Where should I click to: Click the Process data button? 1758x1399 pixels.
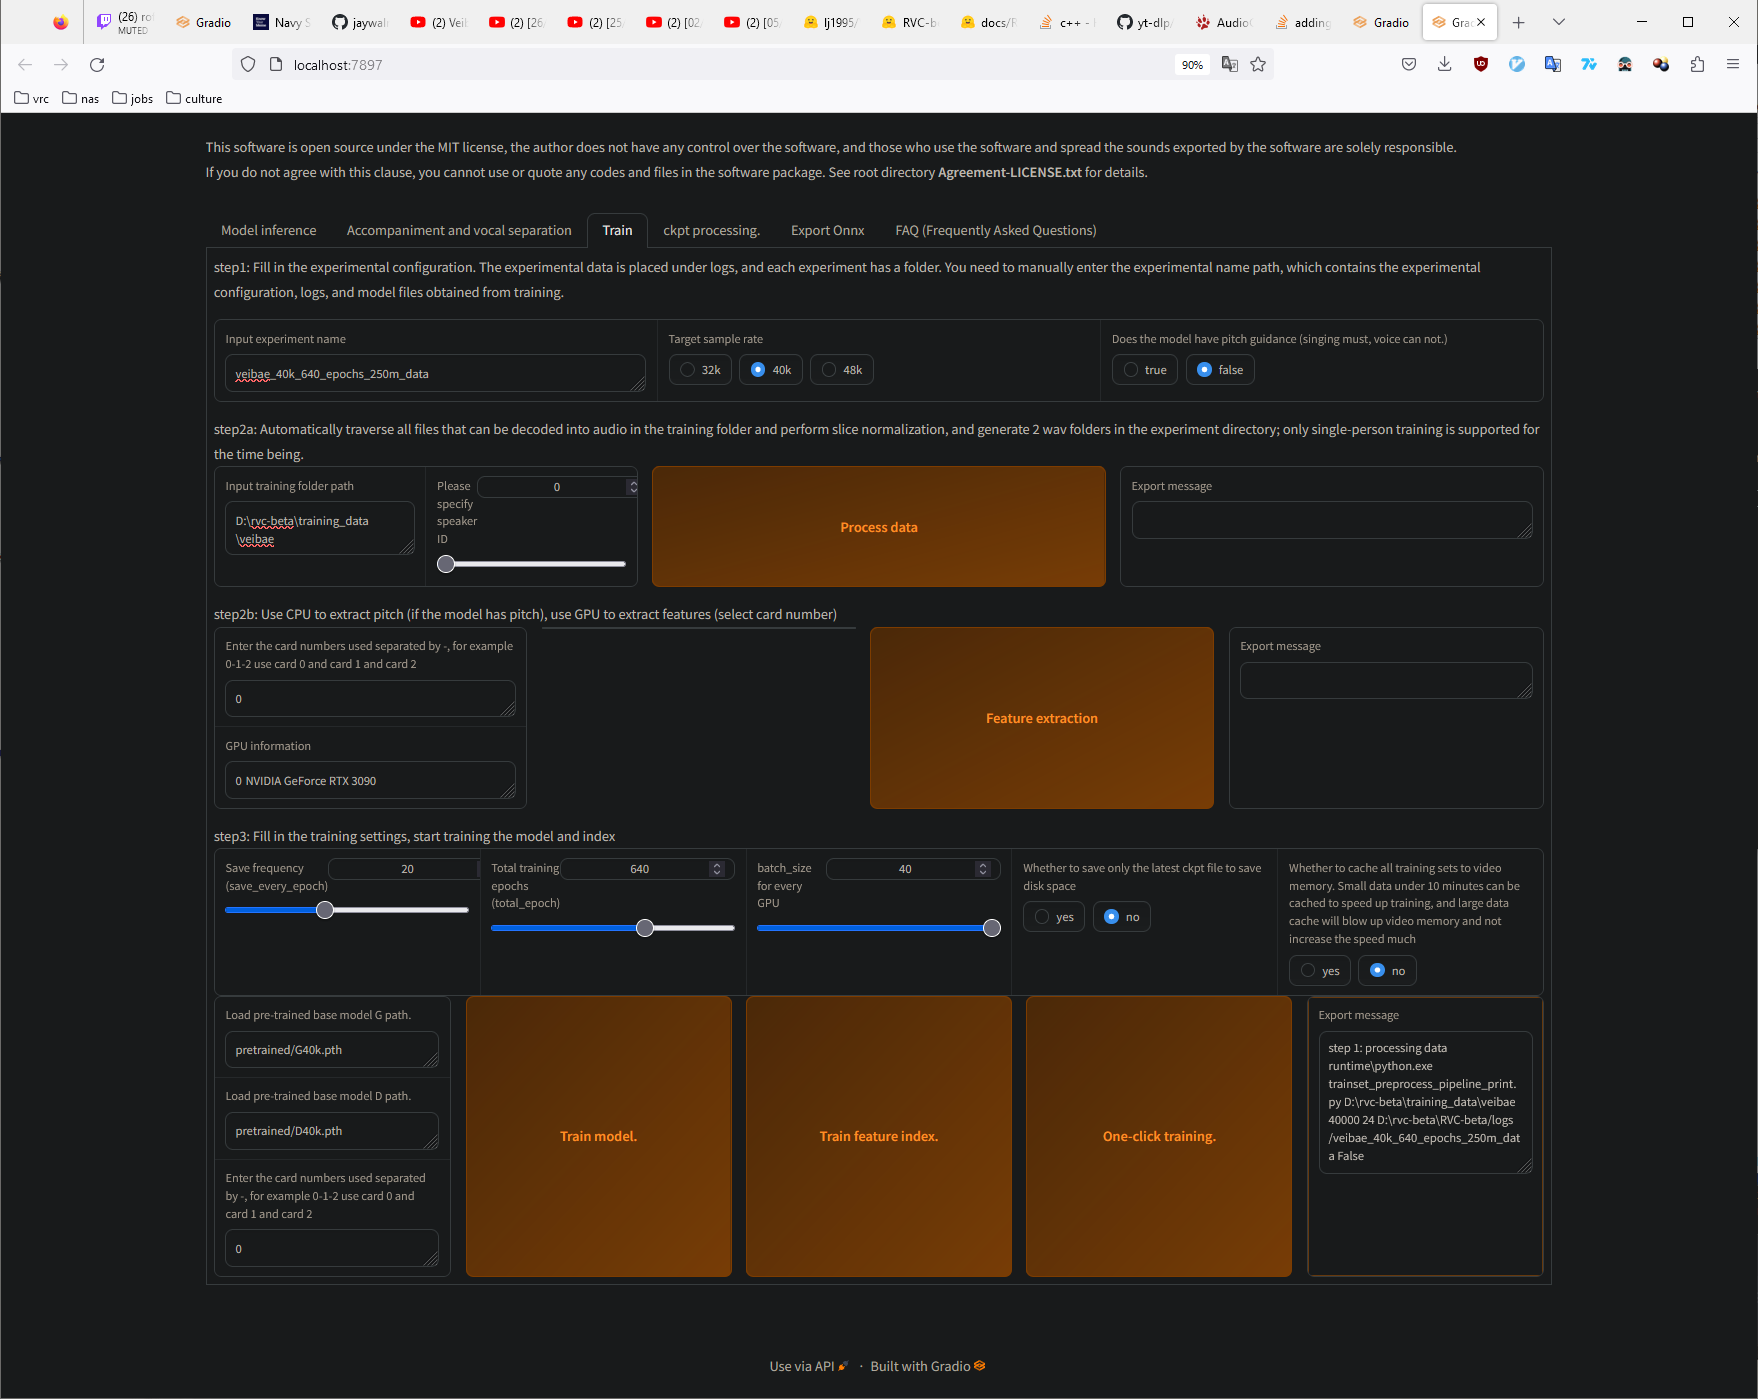878,527
